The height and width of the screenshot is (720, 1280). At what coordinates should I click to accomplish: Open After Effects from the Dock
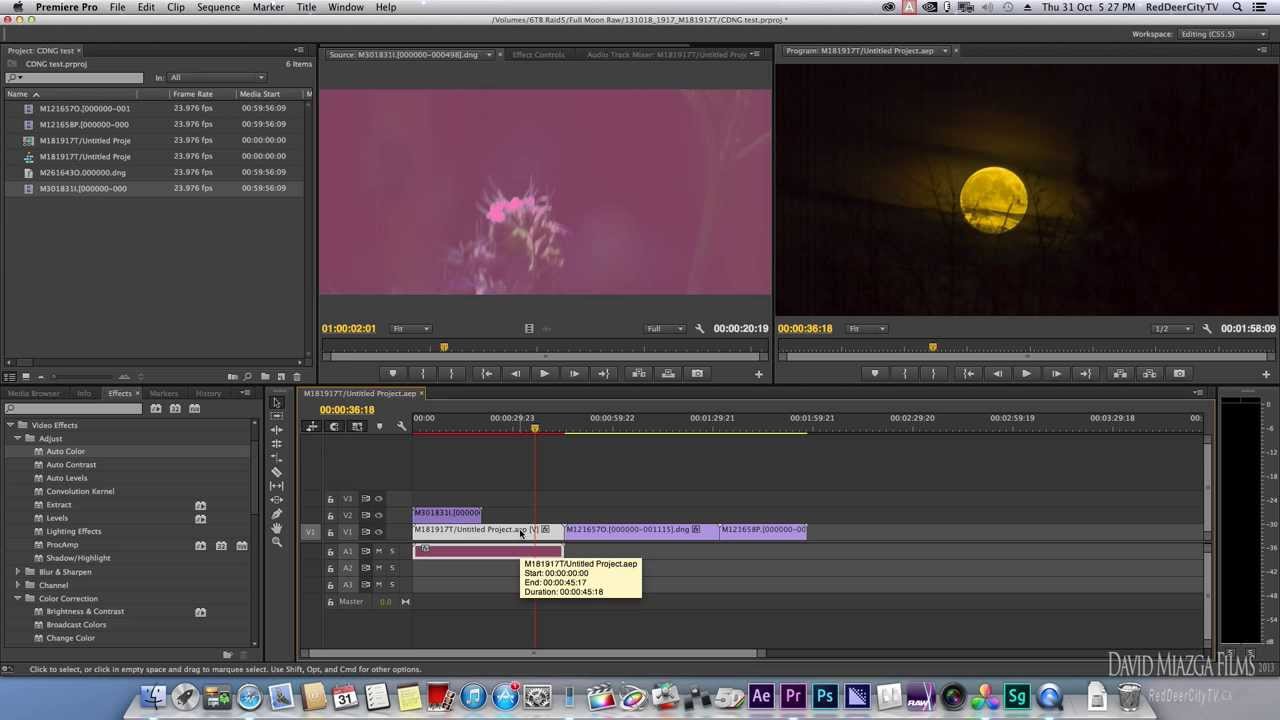(761, 696)
